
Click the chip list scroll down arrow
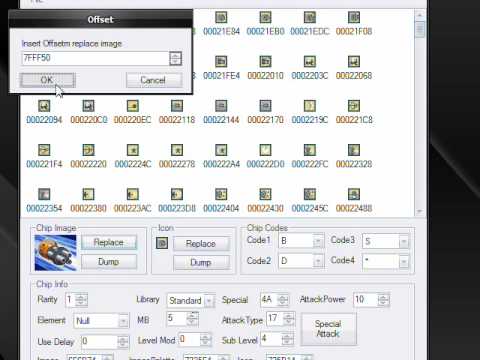420,211
